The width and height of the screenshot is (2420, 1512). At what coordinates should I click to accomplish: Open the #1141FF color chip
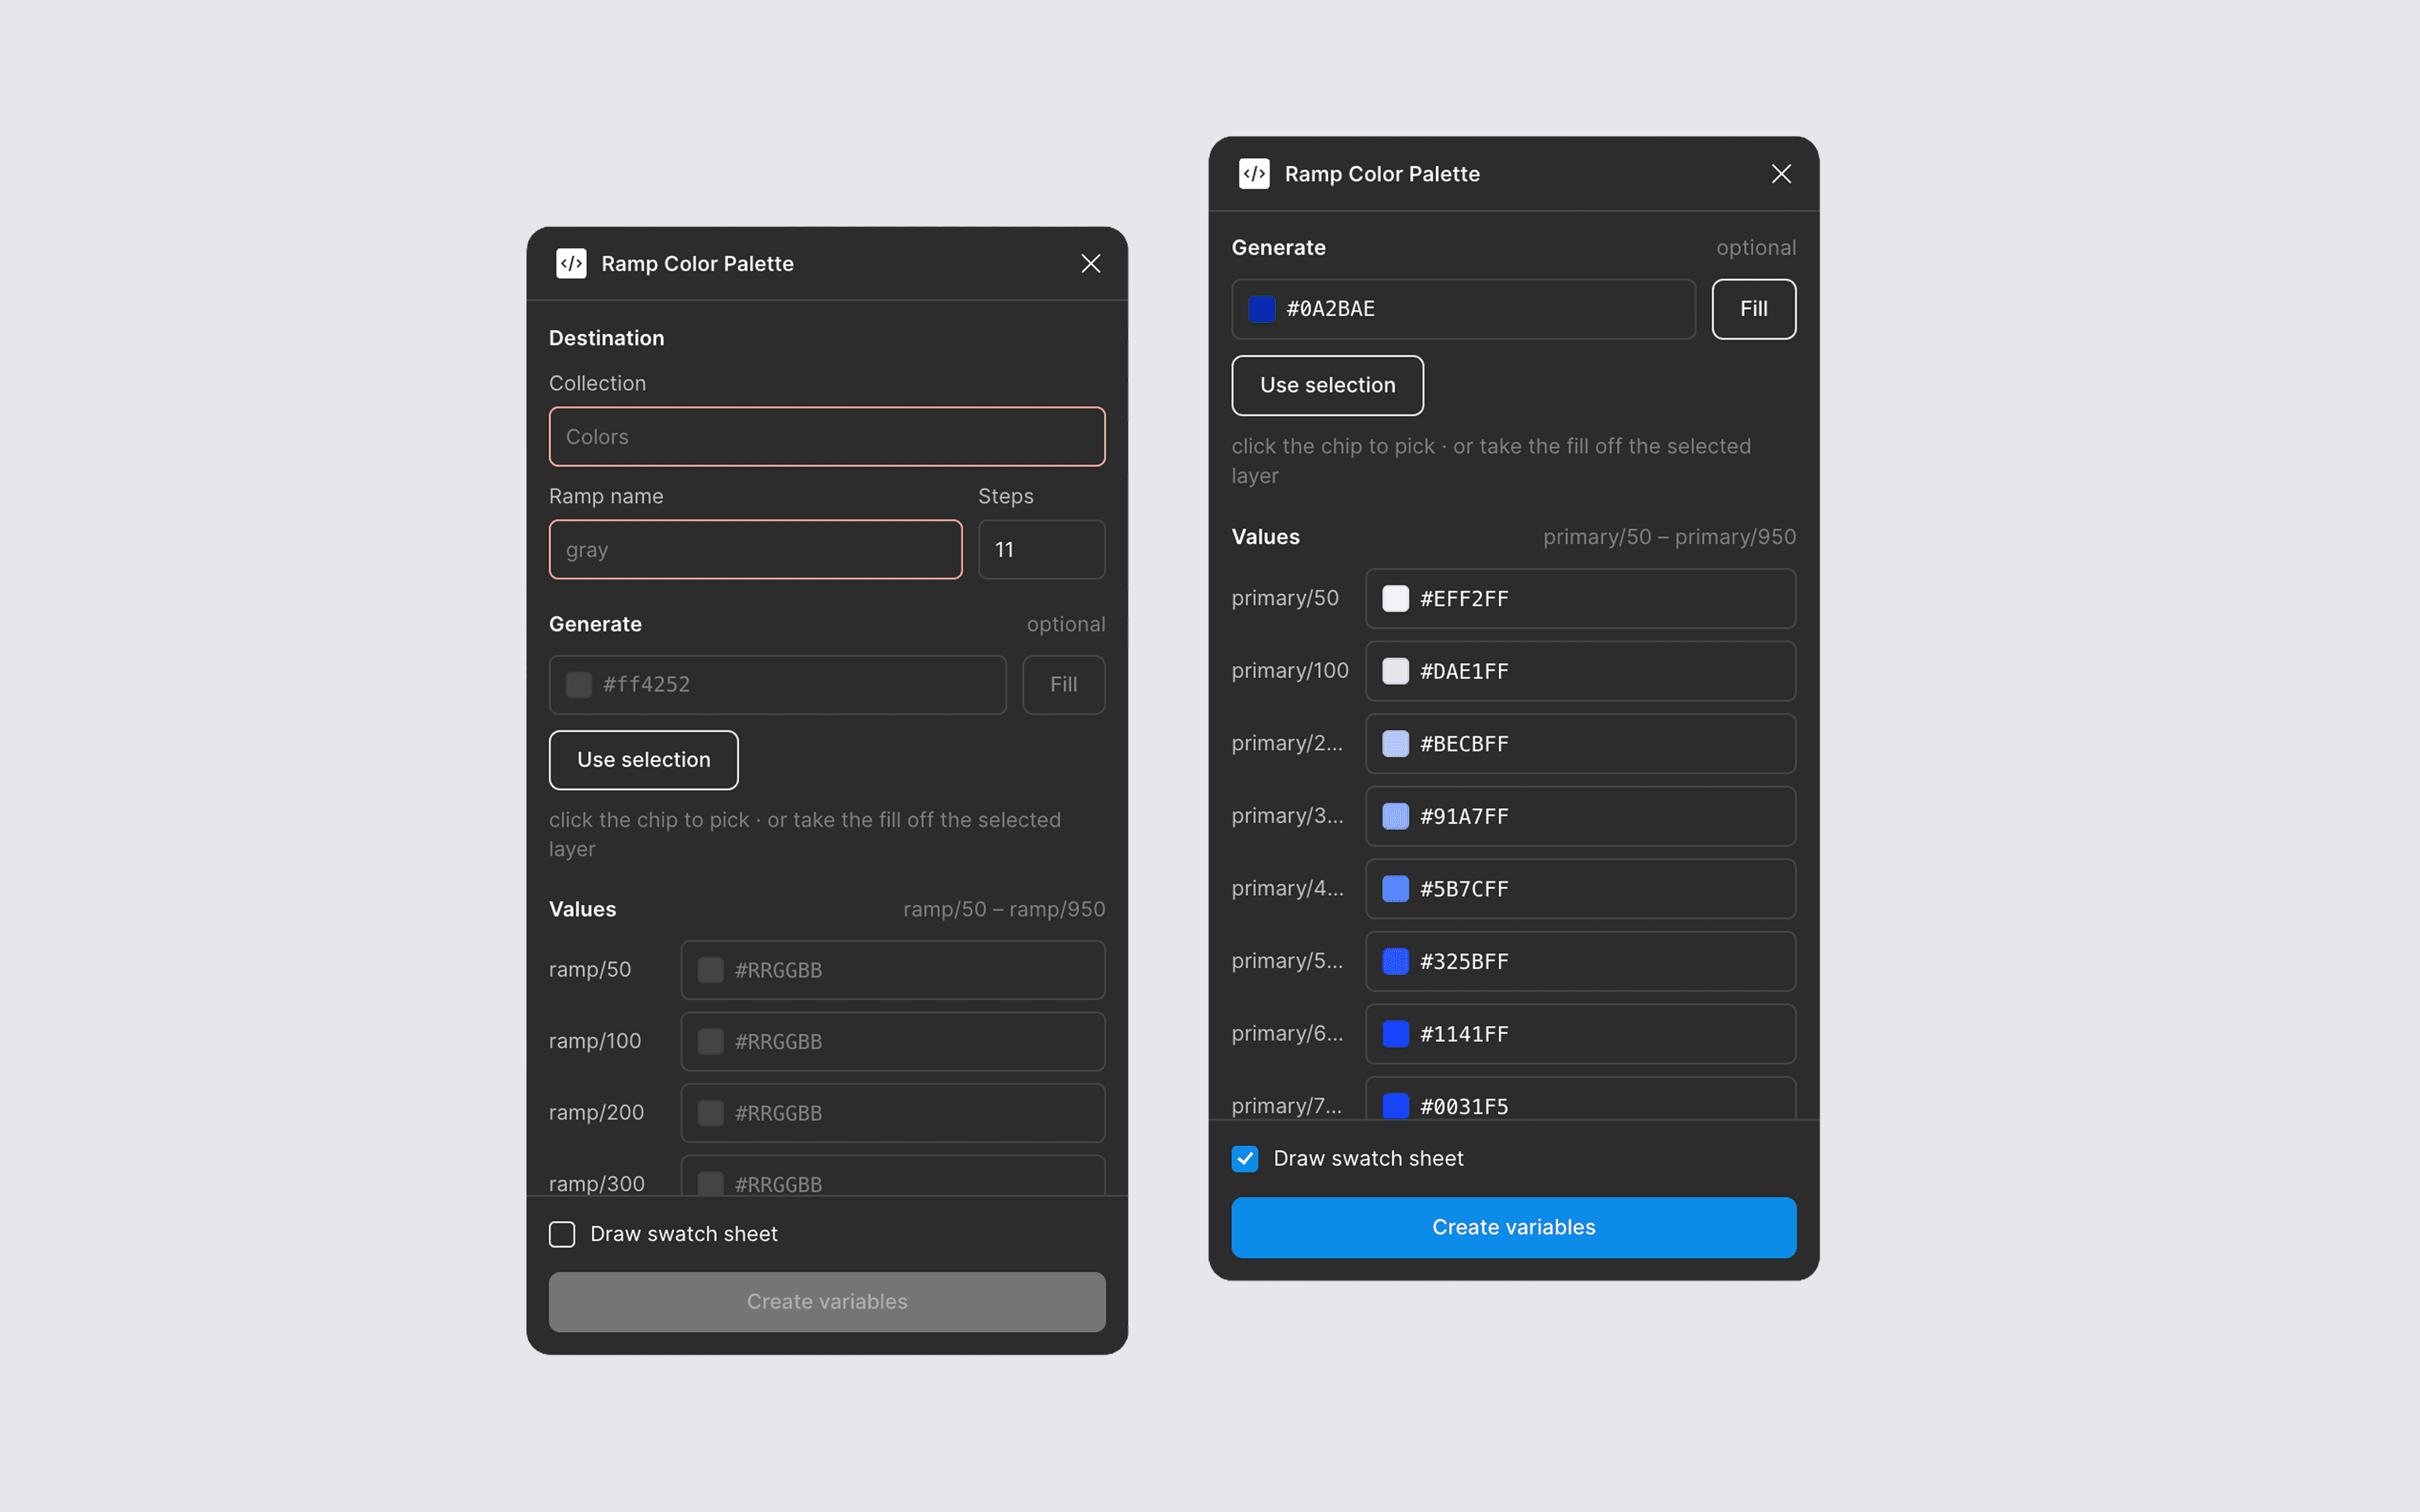pos(1395,1034)
